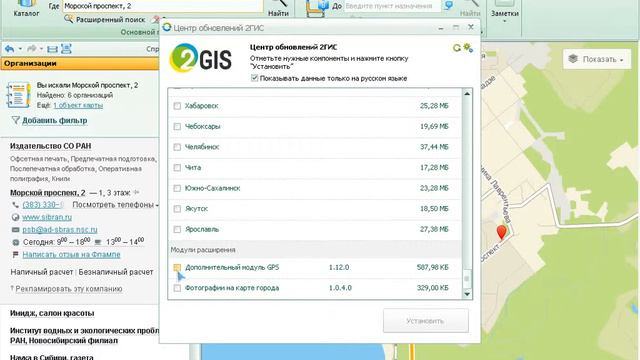Check the Южно-Сахалинск checkbox
The image size is (640, 360).
[177, 188]
